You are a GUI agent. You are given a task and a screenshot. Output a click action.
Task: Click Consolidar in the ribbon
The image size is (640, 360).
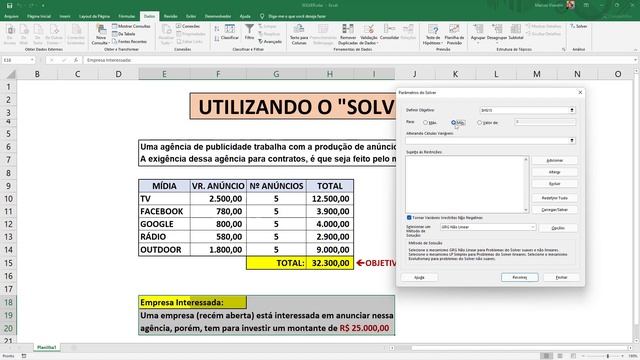(x=389, y=32)
